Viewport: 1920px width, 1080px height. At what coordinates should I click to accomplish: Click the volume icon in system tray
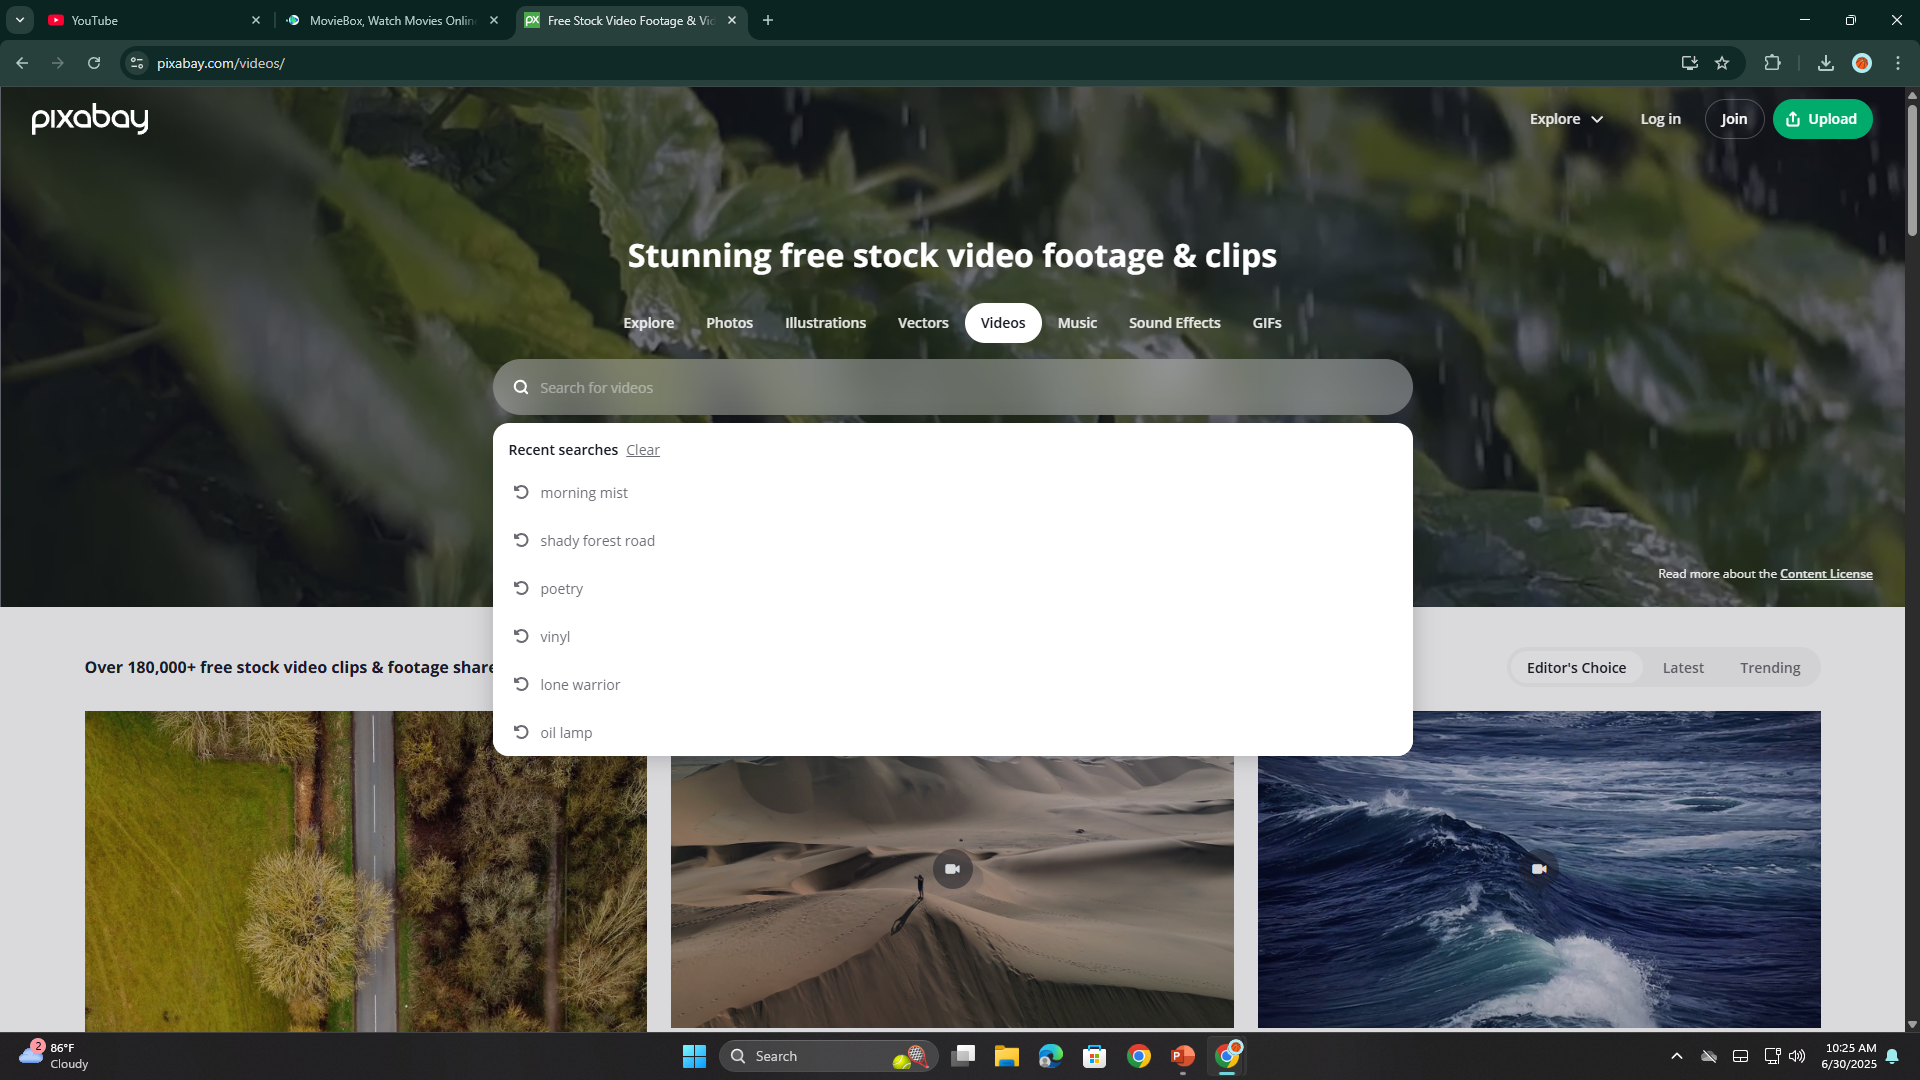pyautogui.click(x=1797, y=1056)
